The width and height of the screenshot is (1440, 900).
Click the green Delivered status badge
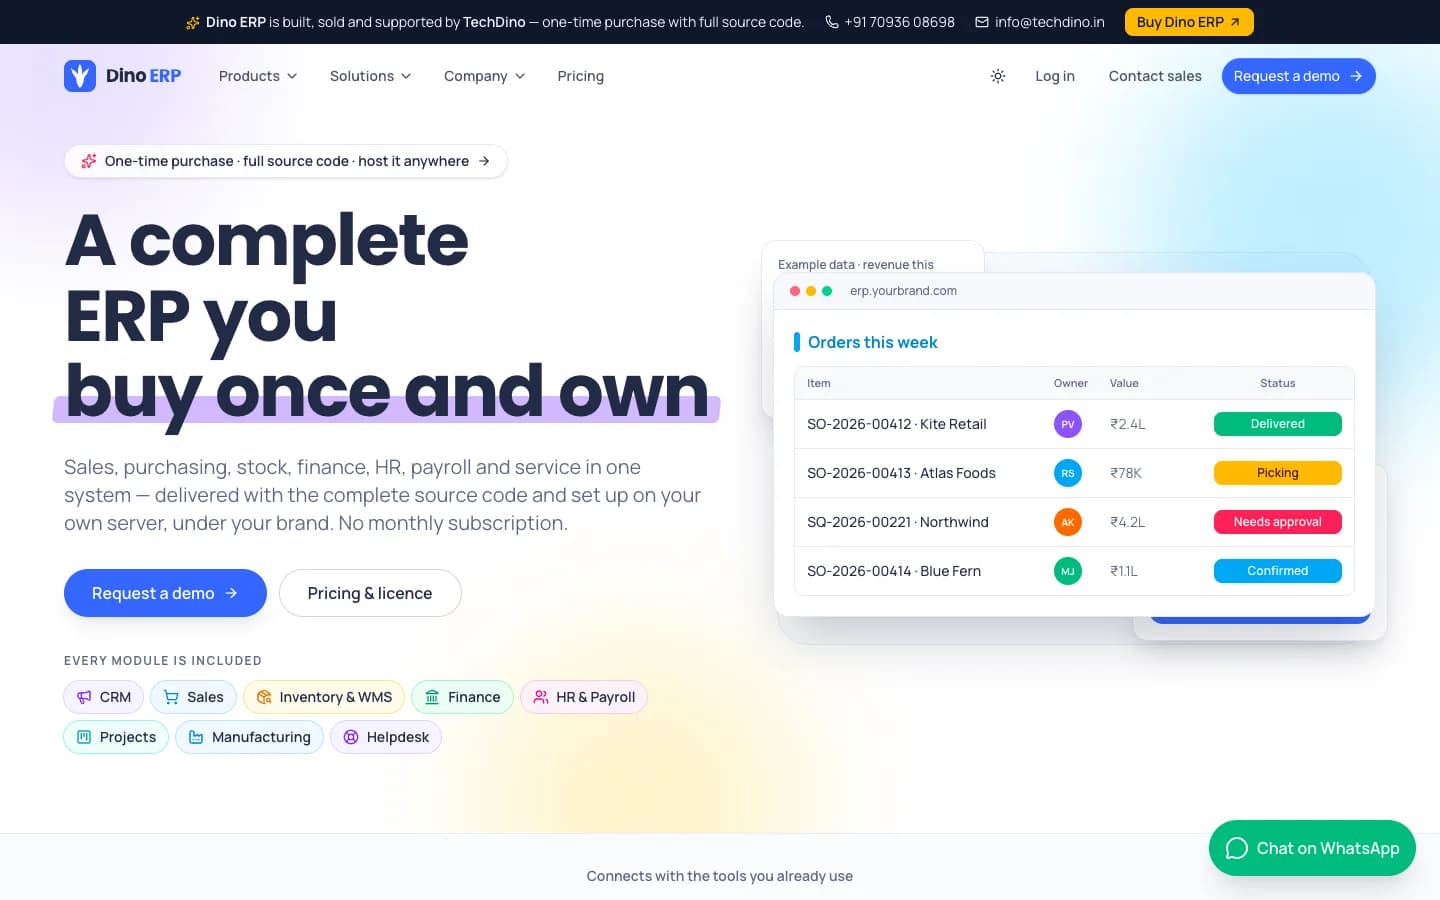click(1278, 424)
